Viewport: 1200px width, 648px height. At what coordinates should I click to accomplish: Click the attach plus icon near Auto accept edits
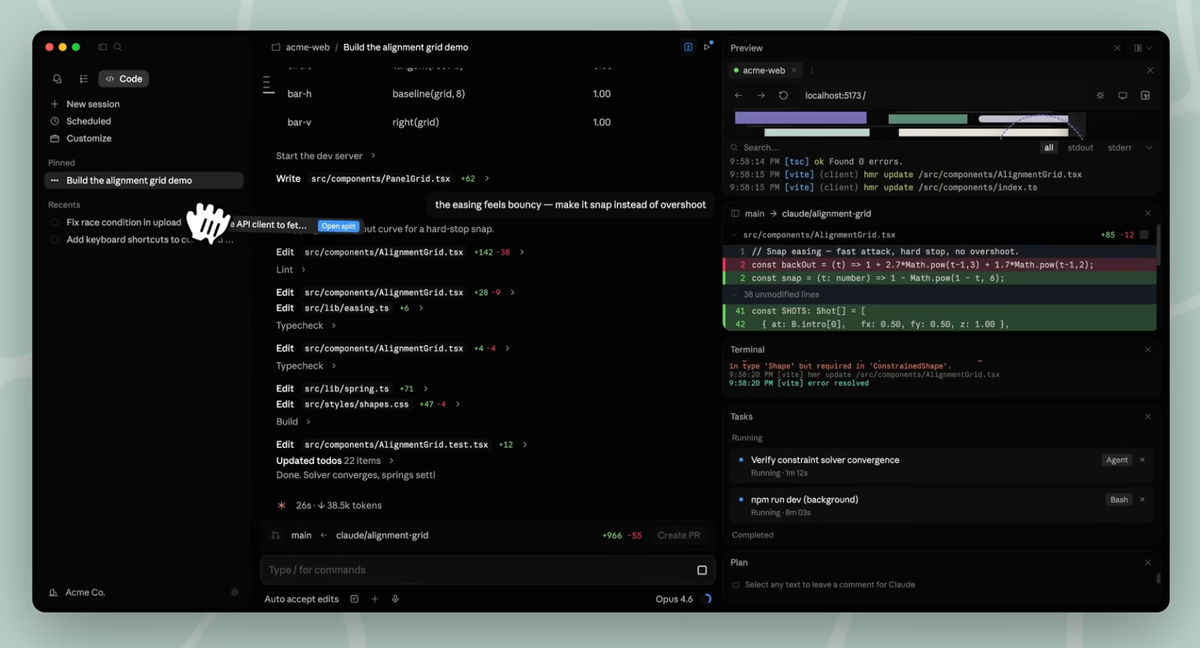pyautogui.click(x=374, y=598)
